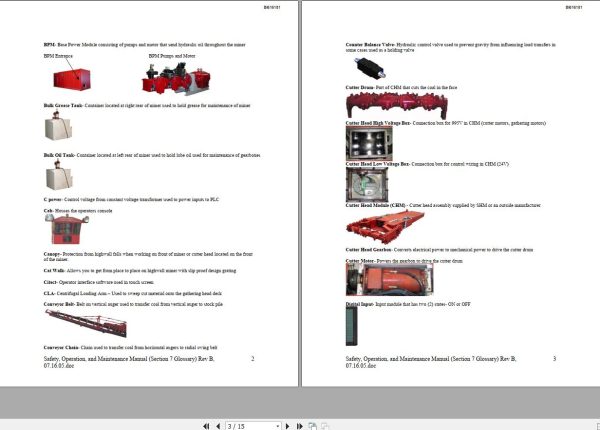The image size is (600, 430).
Task: Click the 'Counter Balance Valve' term
Action: 370,45
